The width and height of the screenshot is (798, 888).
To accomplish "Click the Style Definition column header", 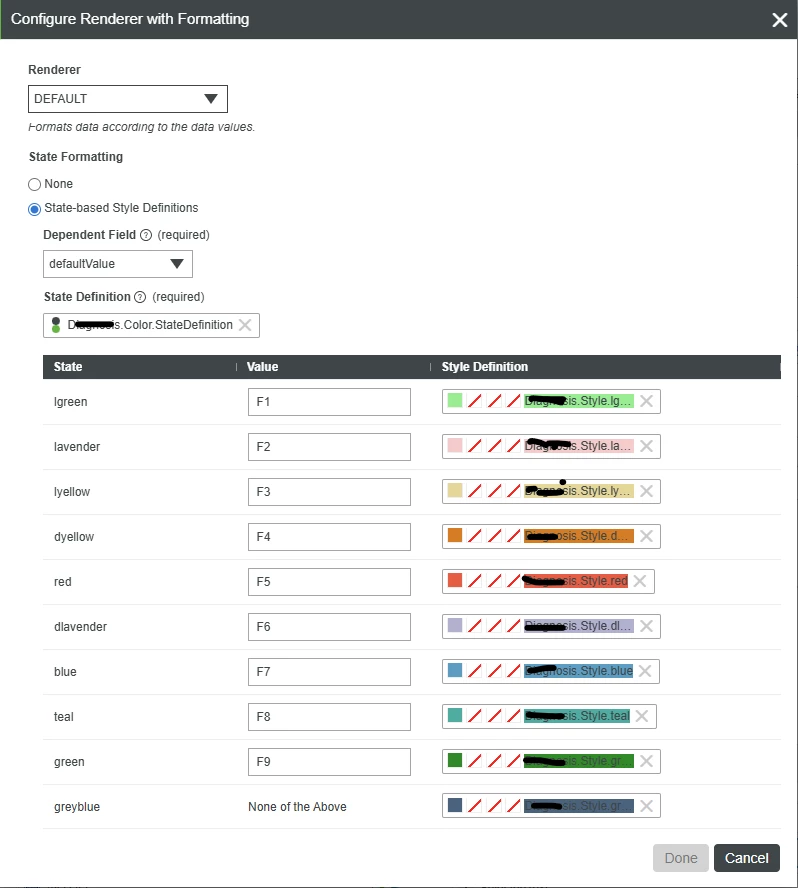I will point(606,367).
